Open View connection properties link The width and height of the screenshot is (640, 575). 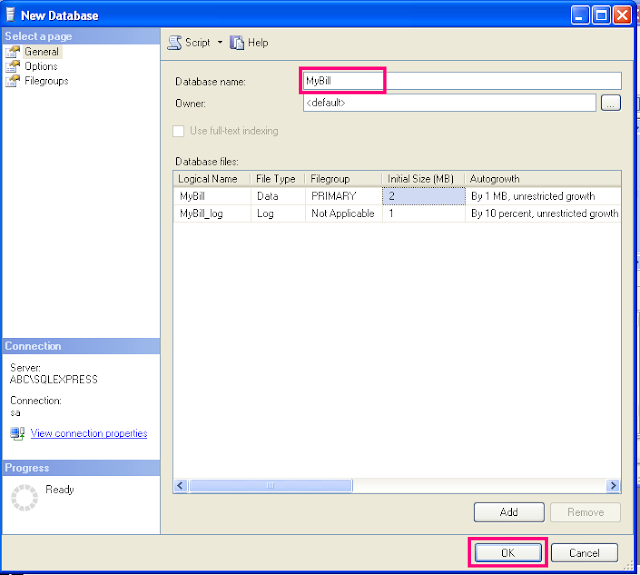(89, 433)
